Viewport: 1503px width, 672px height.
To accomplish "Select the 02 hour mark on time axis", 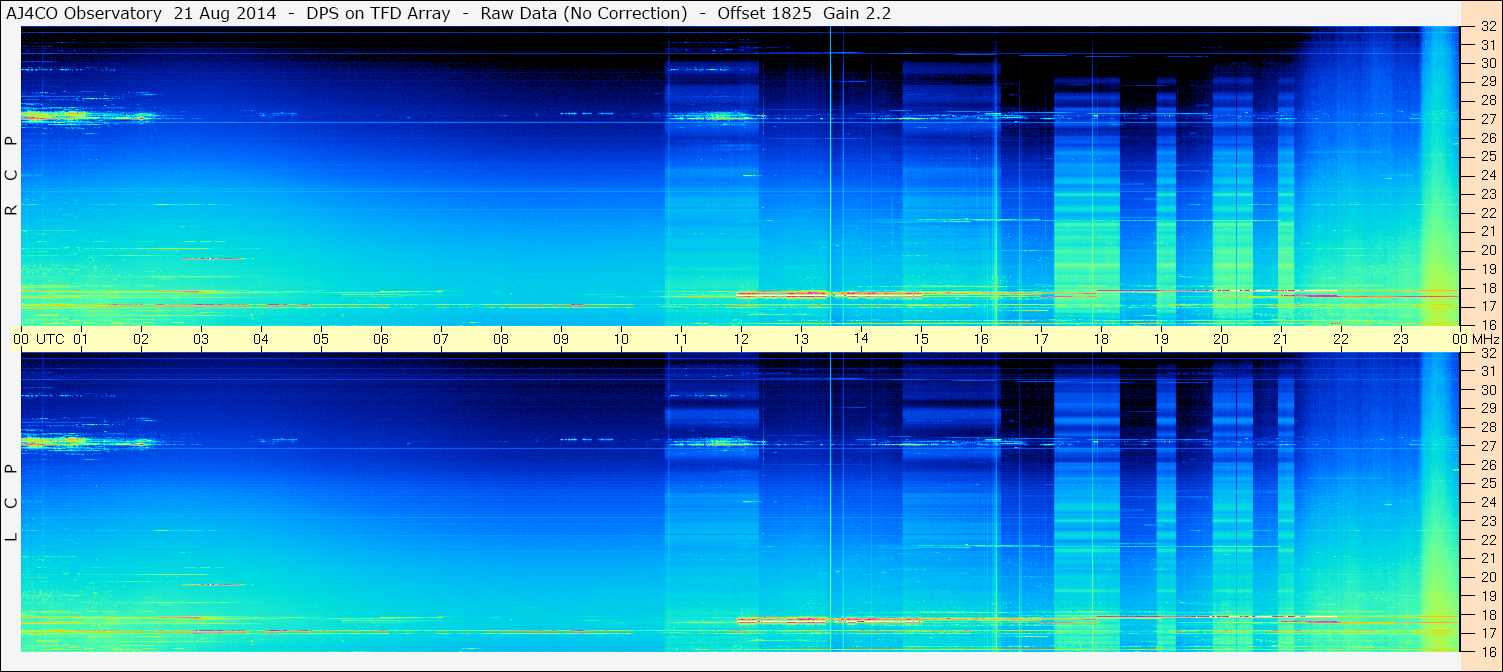I will (x=141, y=340).
